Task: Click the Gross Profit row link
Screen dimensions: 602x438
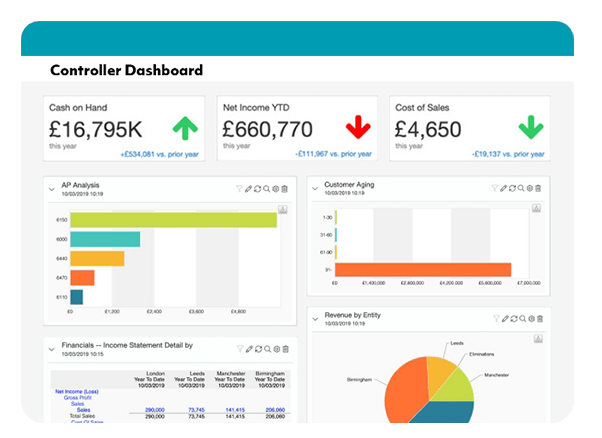Action: click(77, 398)
